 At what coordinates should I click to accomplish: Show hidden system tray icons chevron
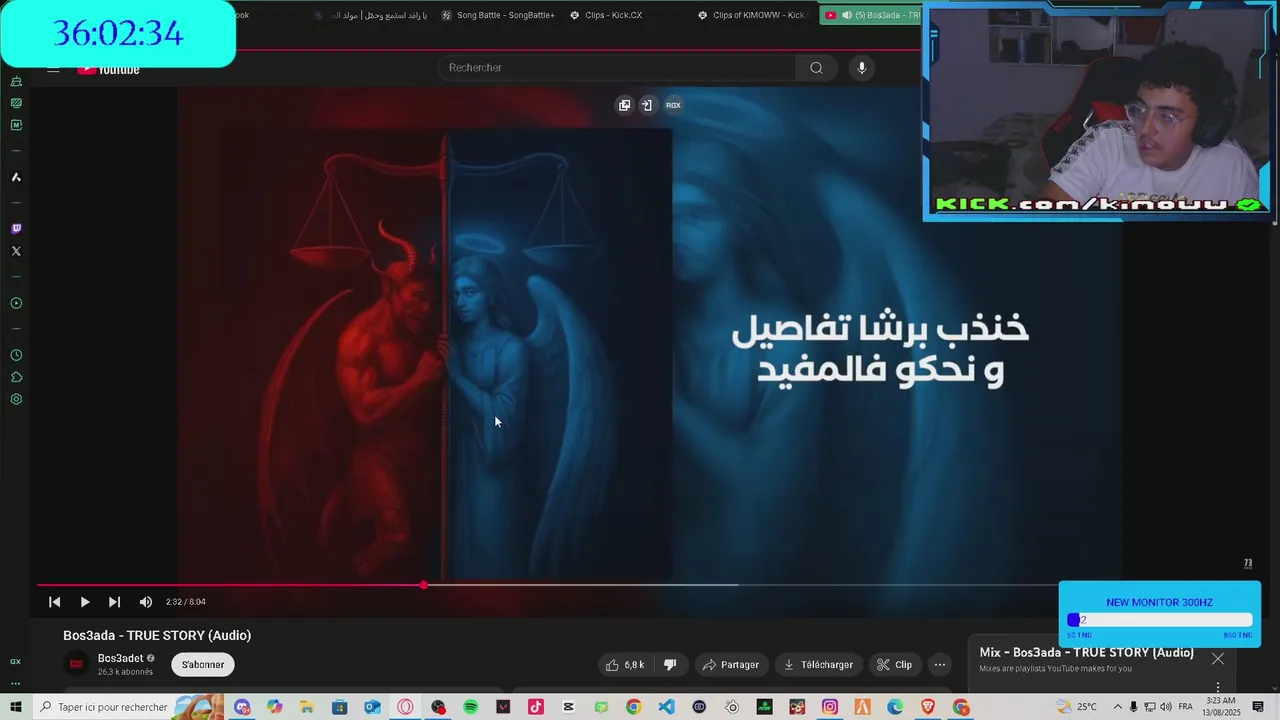[1118, 707]
